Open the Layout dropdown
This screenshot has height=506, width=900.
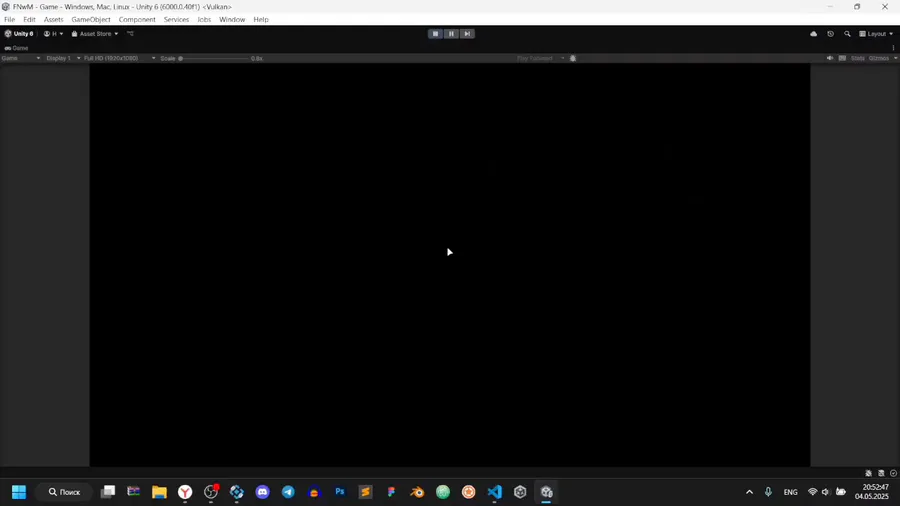pyautogui.click(x=876, y=34)
